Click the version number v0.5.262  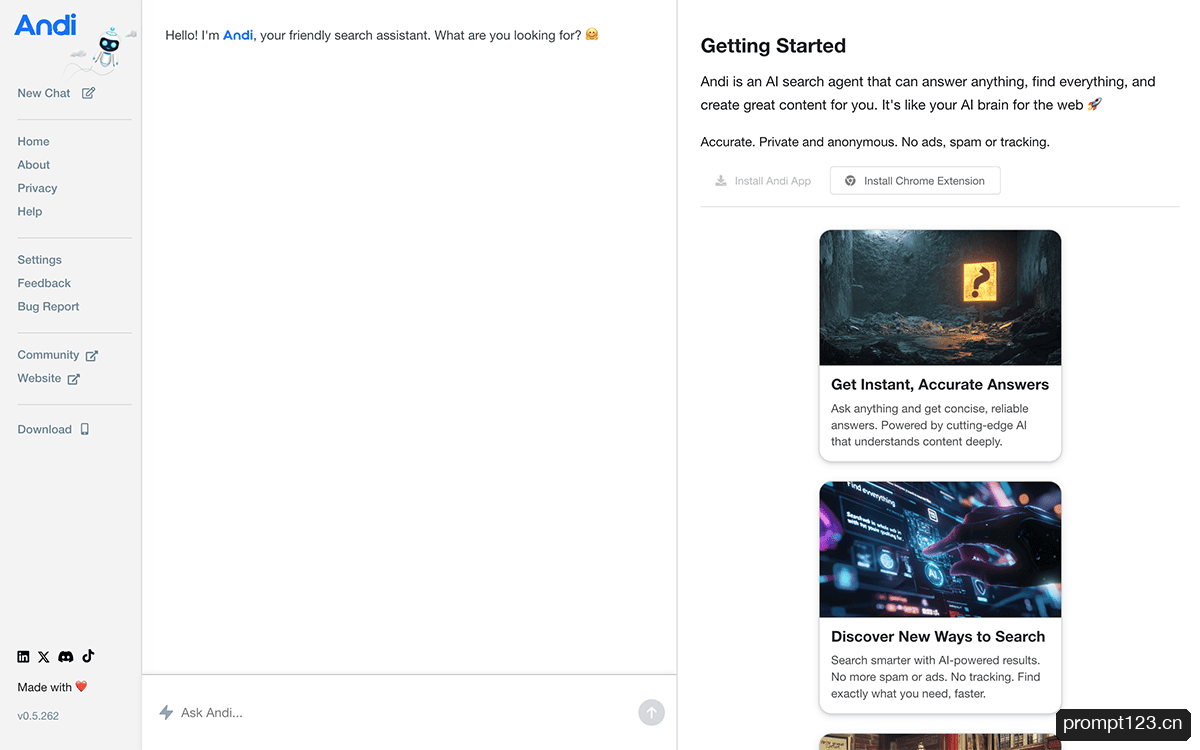coord(38,716)
